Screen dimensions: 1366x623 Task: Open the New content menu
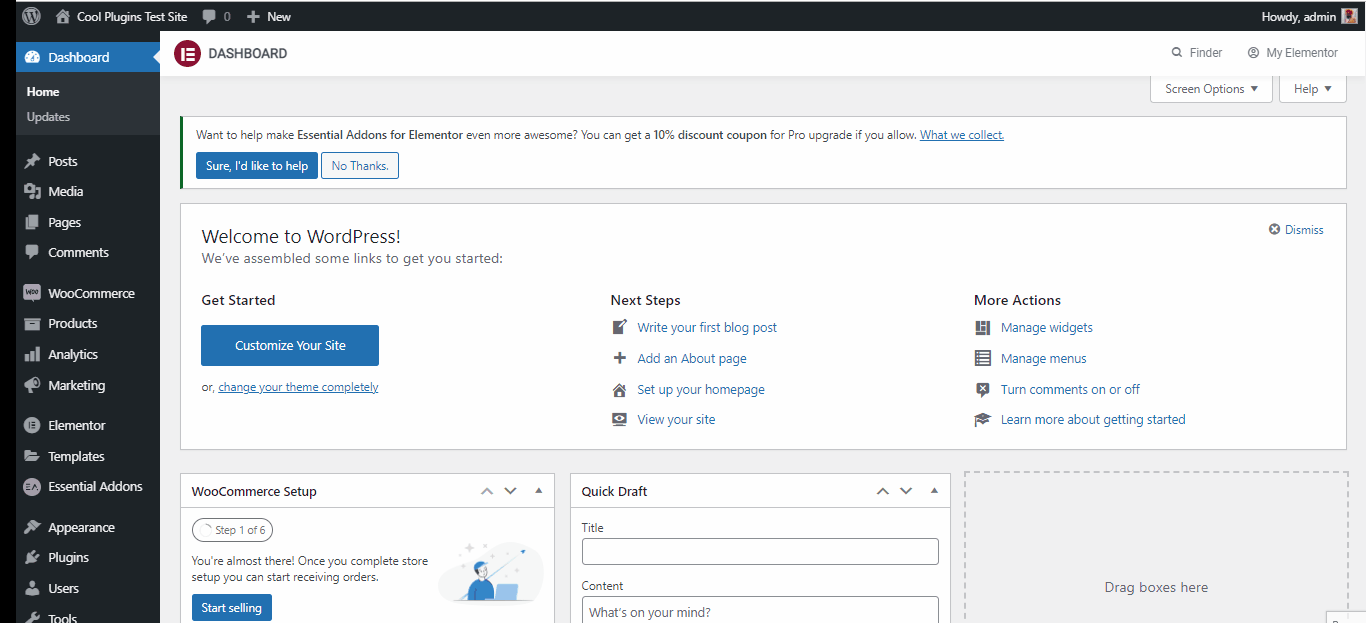tap(269, 17)
